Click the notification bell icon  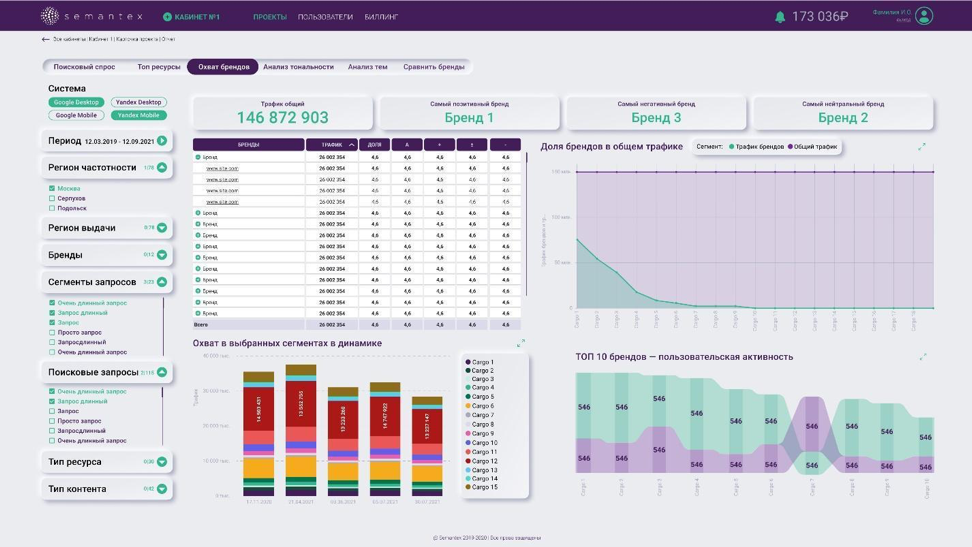pos(780,16)
